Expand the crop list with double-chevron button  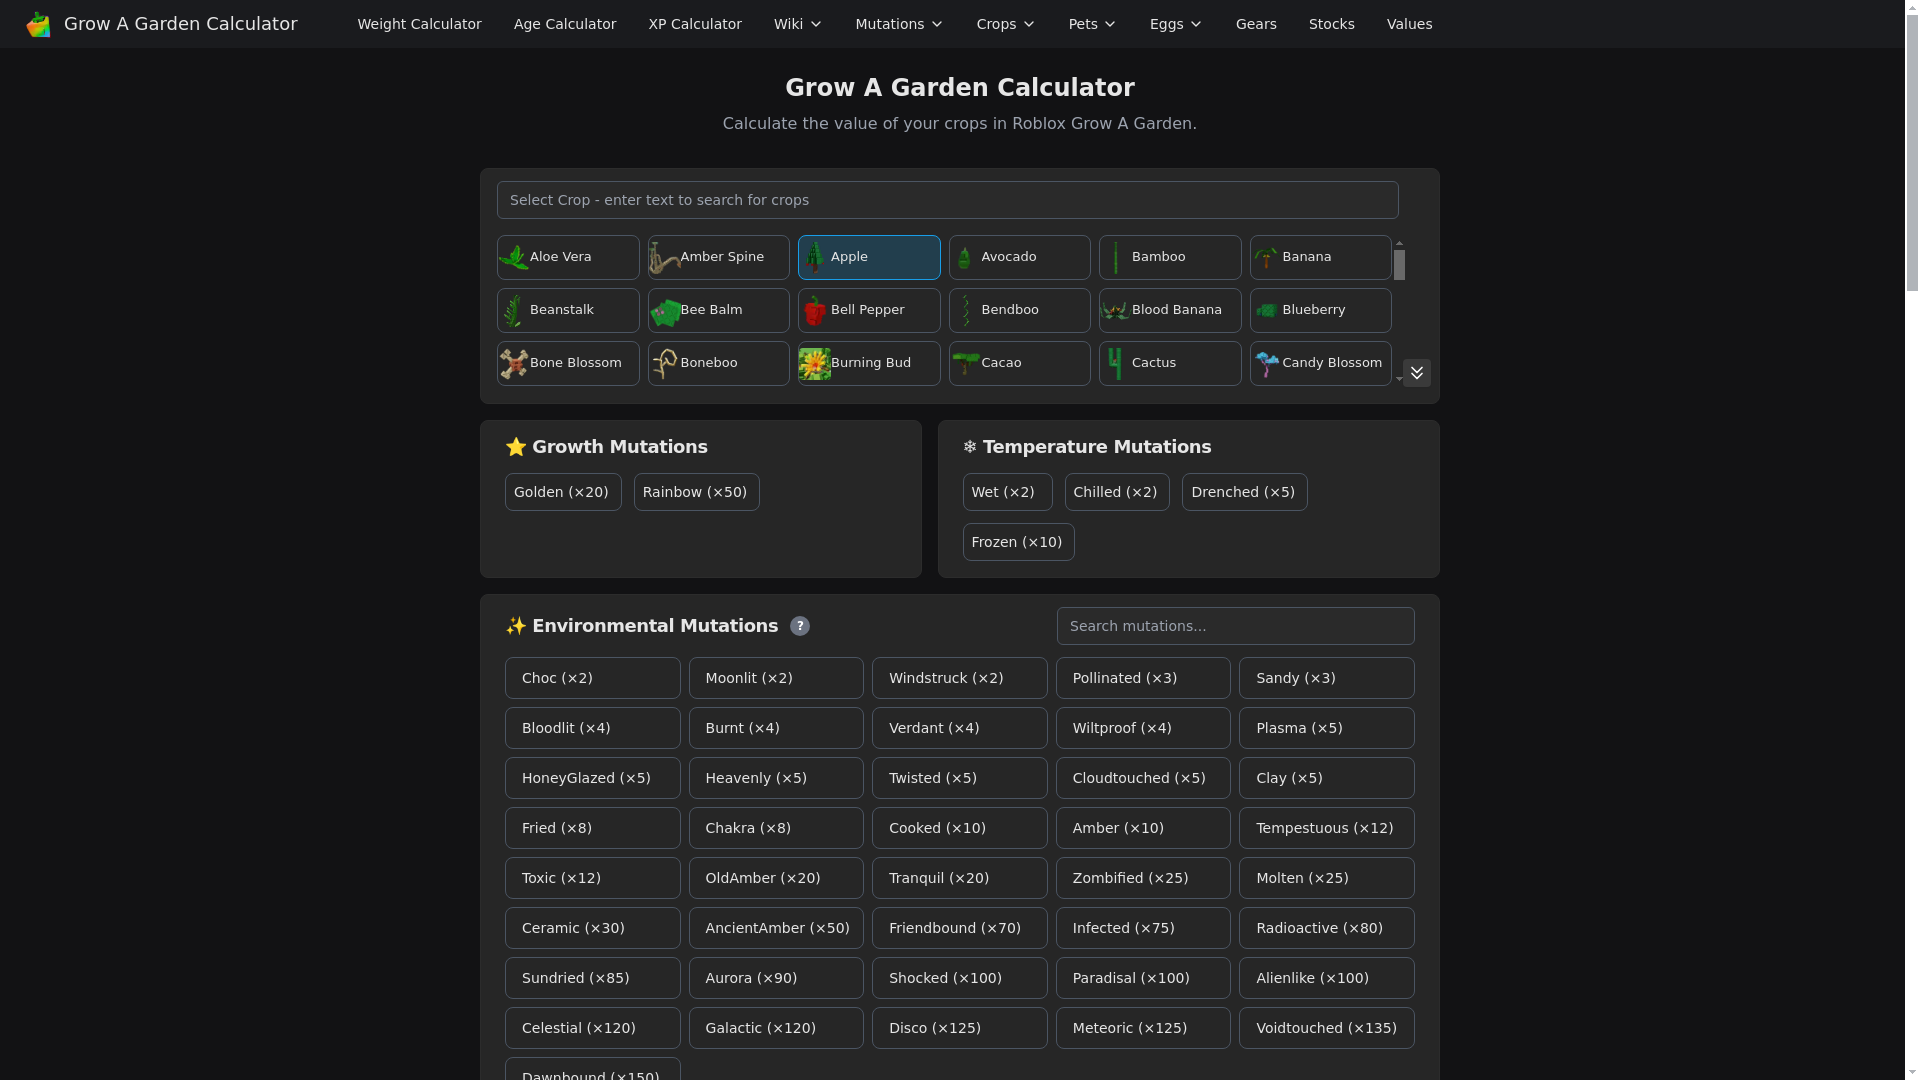1416,373
